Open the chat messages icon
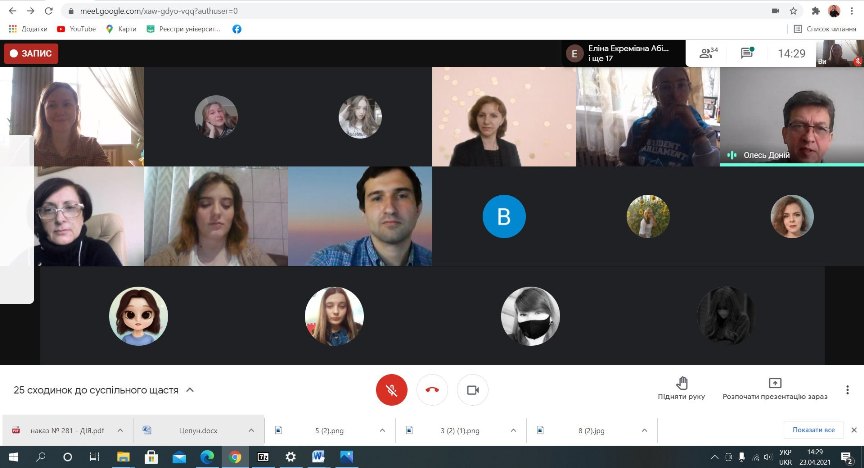 pyautogui.click(x=747, y=53)
